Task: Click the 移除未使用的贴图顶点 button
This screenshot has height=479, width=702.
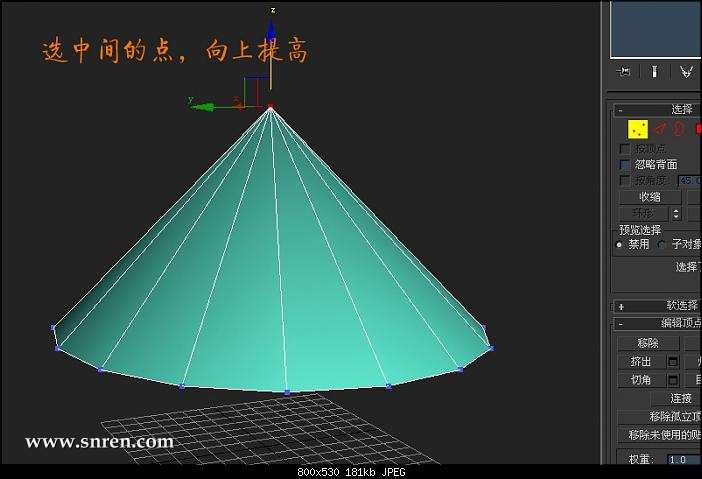Action: point(659,435)
